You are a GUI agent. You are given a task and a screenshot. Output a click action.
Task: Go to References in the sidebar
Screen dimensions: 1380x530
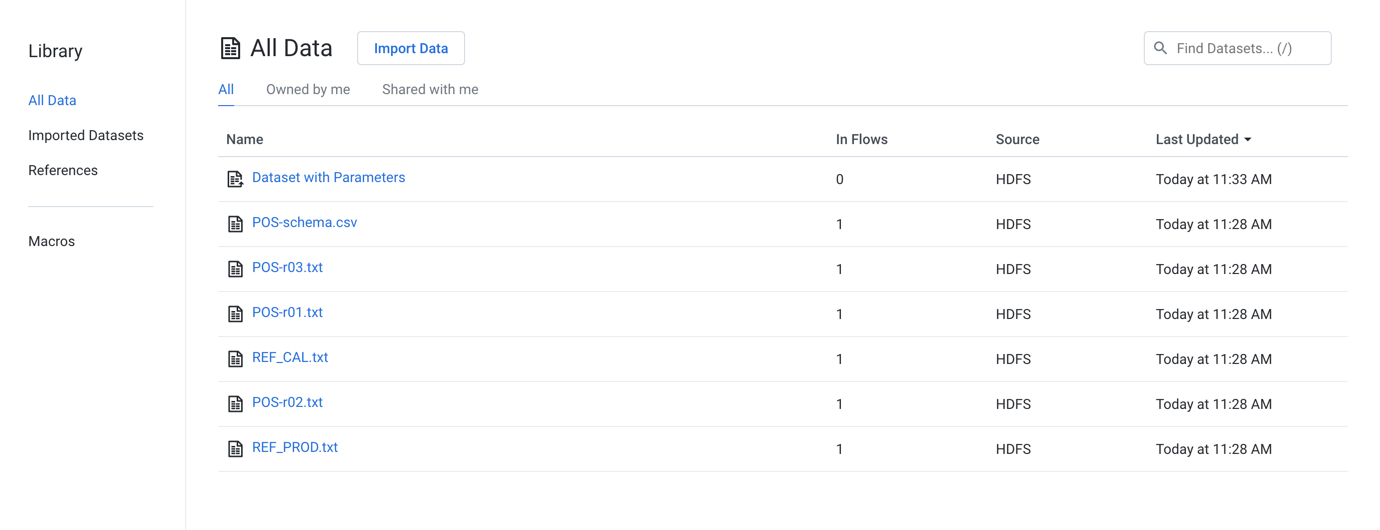[63, 171]
